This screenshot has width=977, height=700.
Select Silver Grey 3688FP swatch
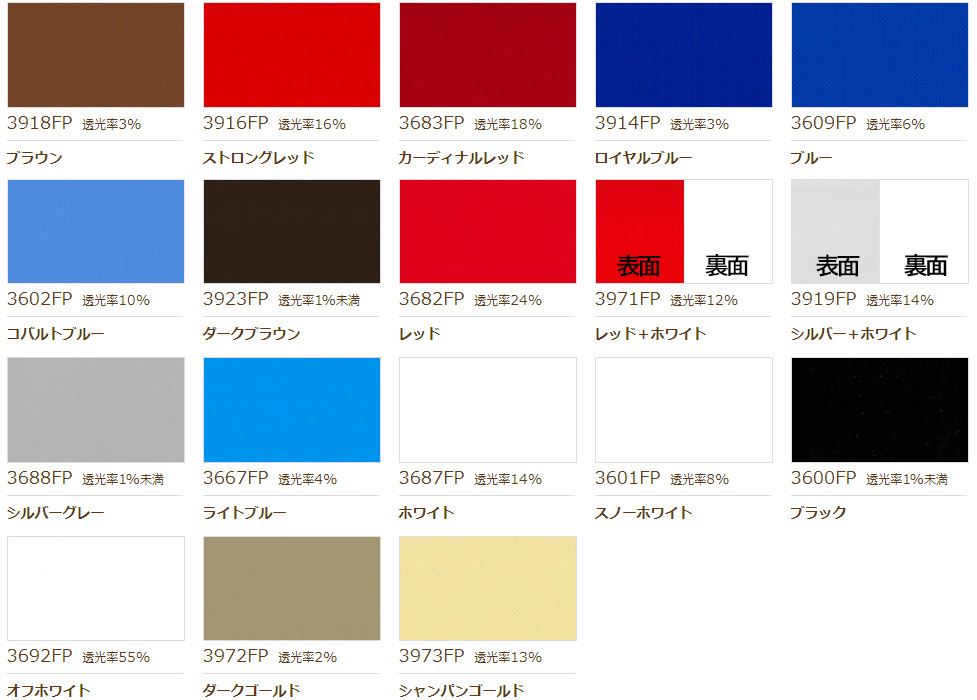96,410
